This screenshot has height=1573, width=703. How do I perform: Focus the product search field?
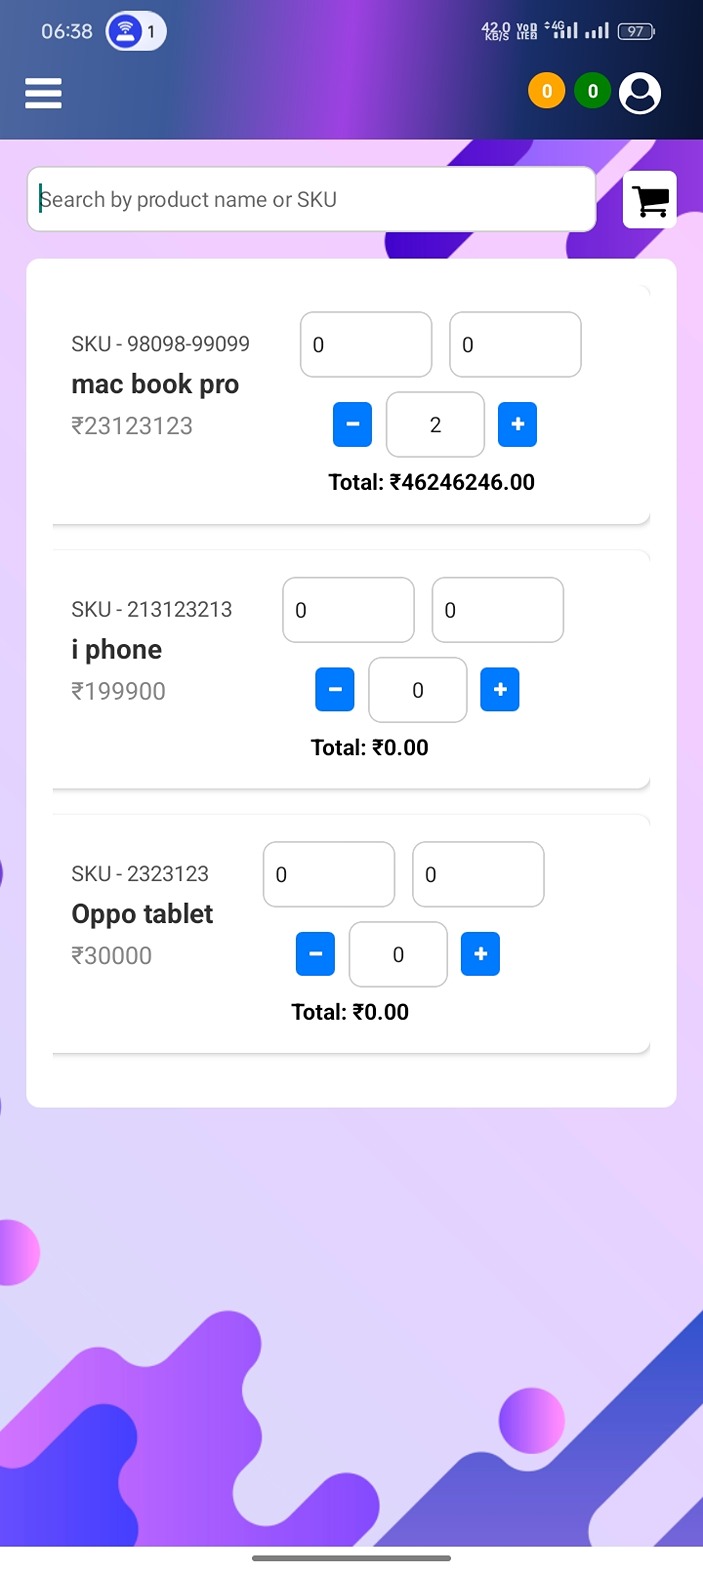(x=311, y=200)
